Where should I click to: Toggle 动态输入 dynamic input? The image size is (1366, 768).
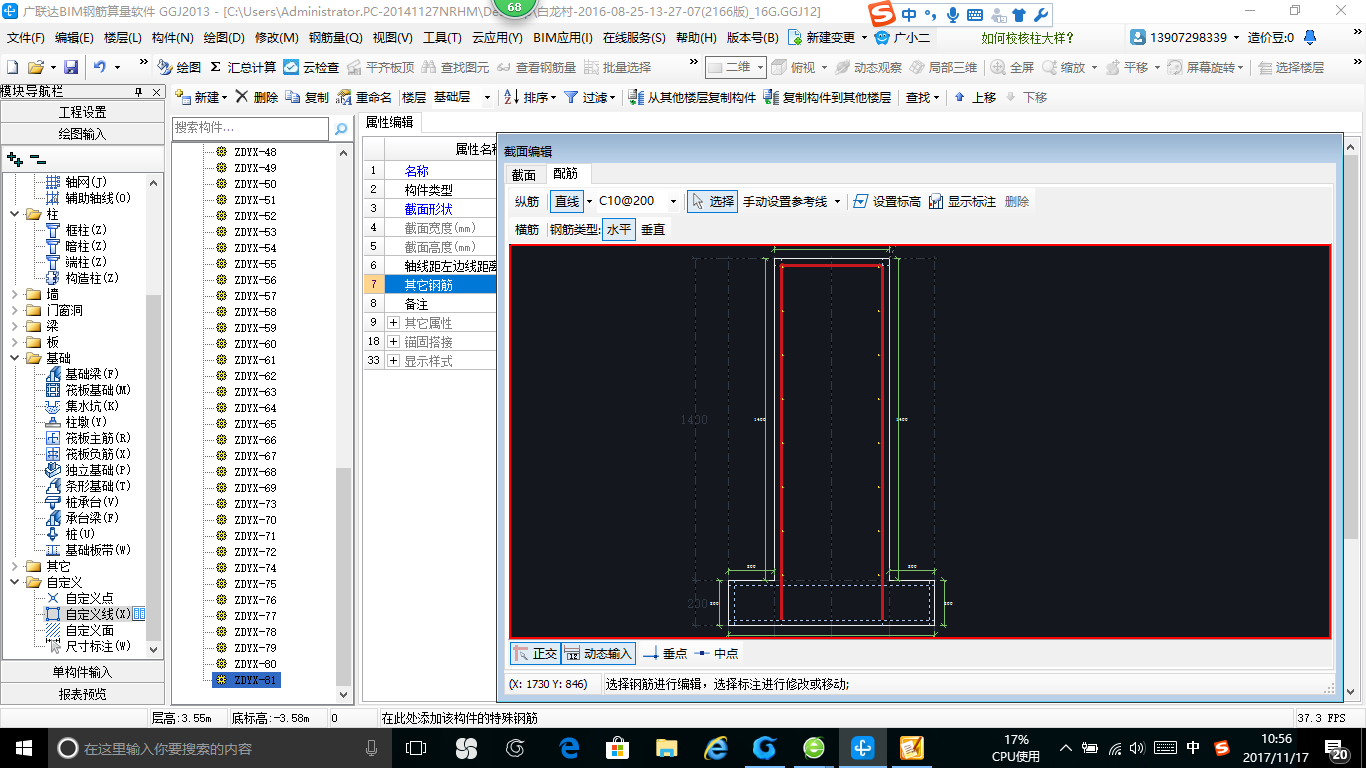click(x=599, y=653)
